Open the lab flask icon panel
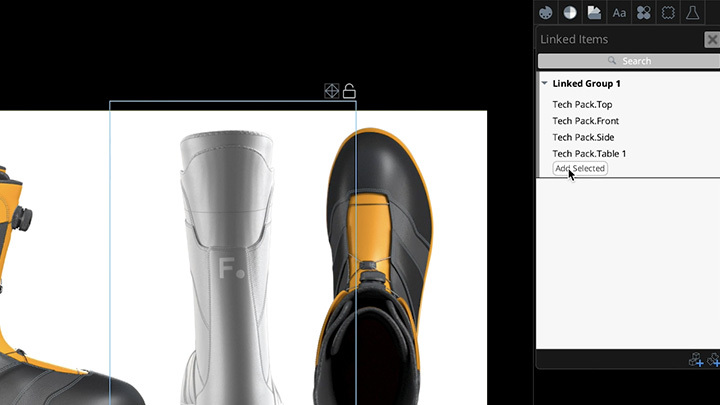The height and width of the screenshot is (405, 720). pos(692,12)
